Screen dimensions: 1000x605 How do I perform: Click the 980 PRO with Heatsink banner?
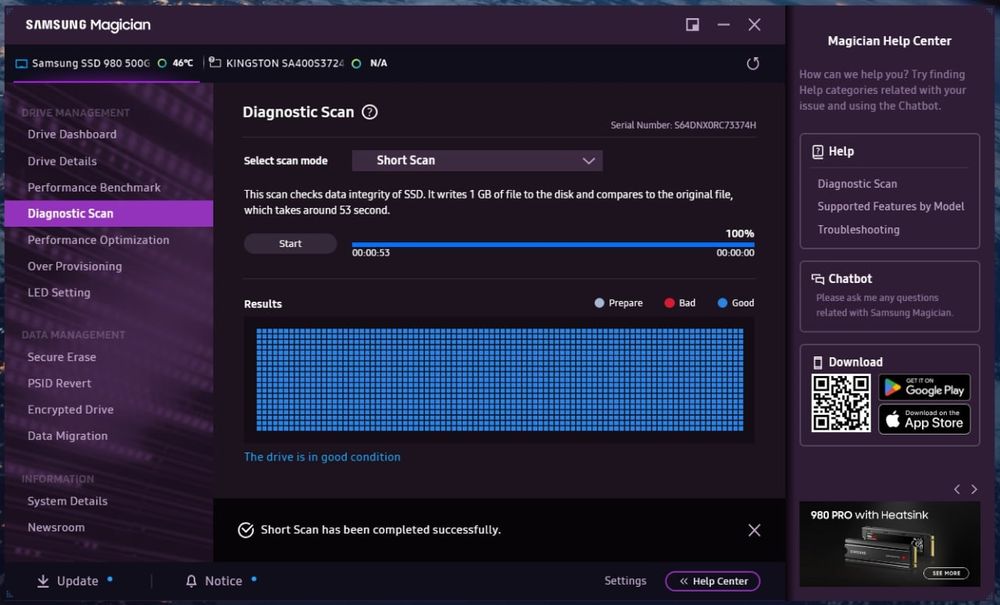[890, 544]
